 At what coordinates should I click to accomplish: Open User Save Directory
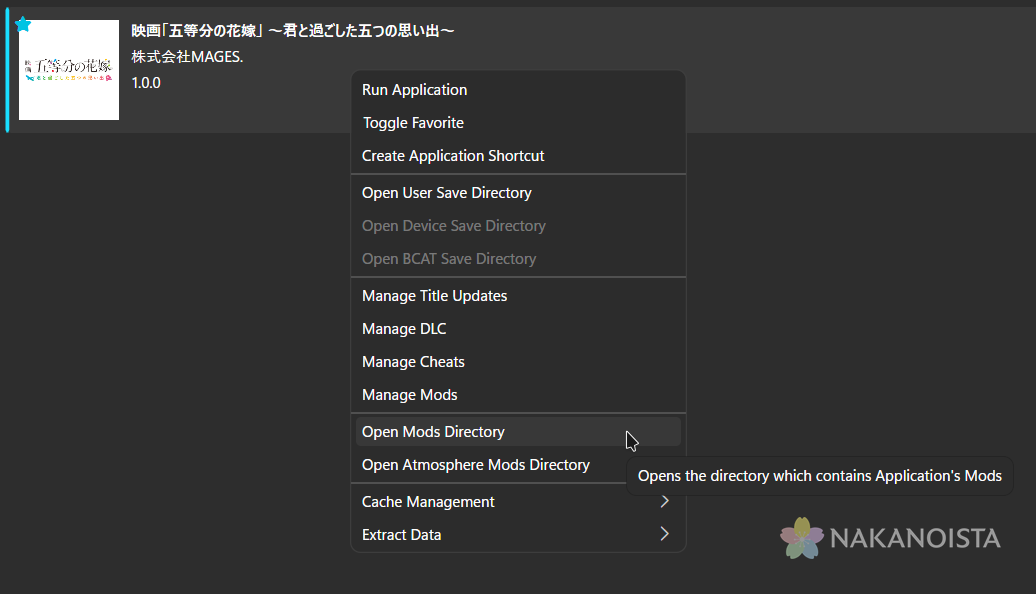pyautogui.click(x=447, y=193)
